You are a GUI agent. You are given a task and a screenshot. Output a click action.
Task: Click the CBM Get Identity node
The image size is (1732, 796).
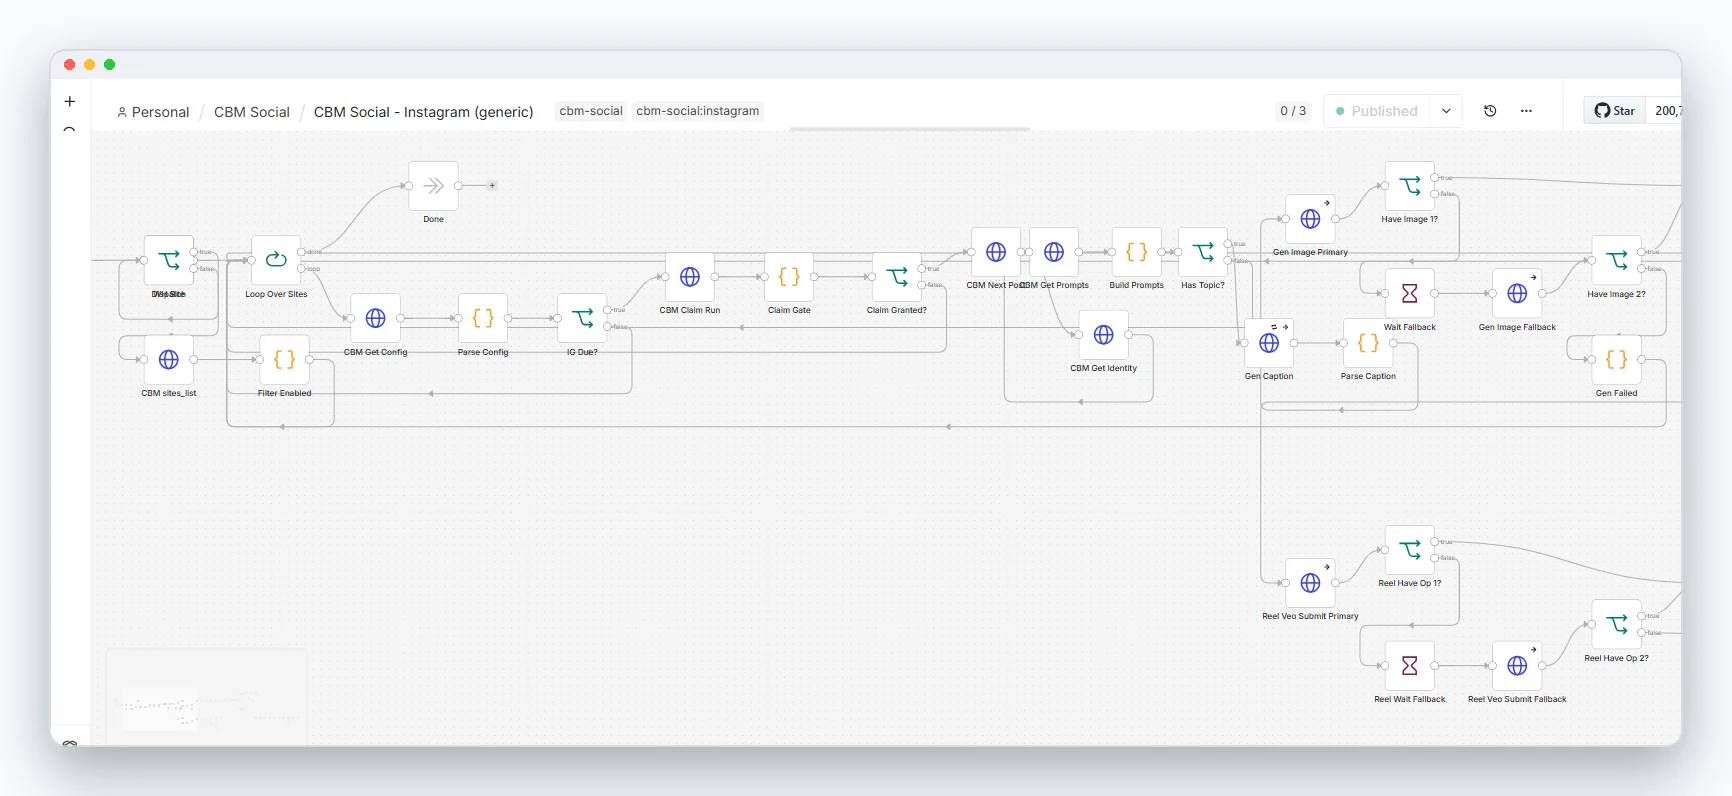1103,335
